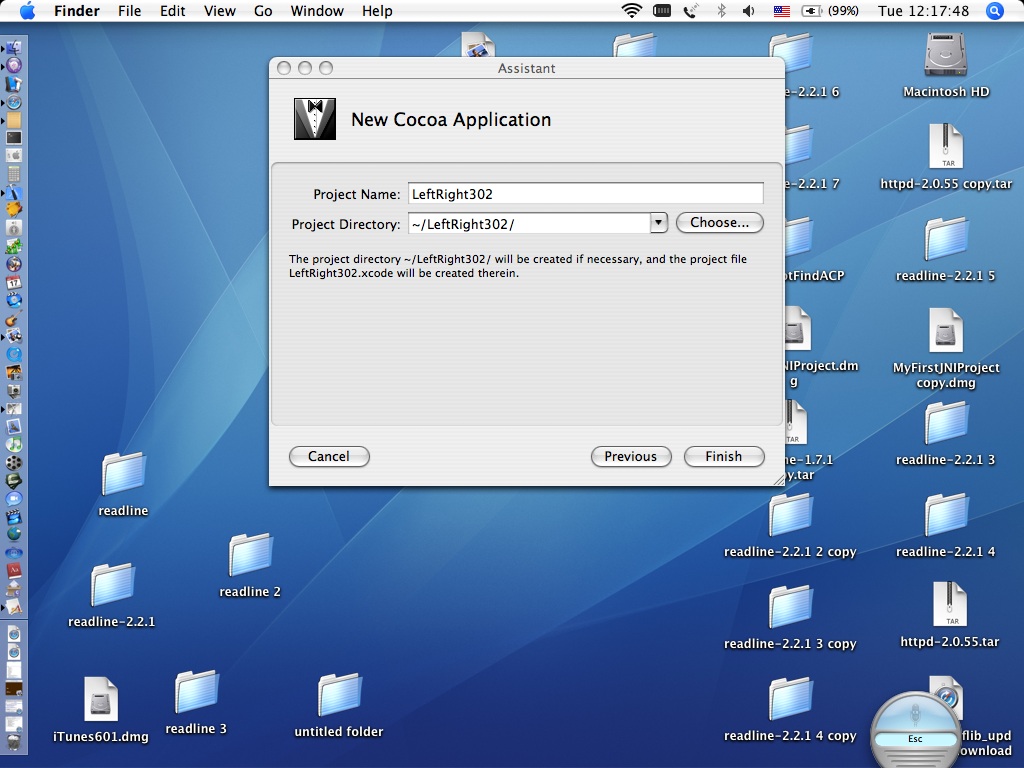
Task: Open iPhoto from the Dock
Action: [14, 373]
